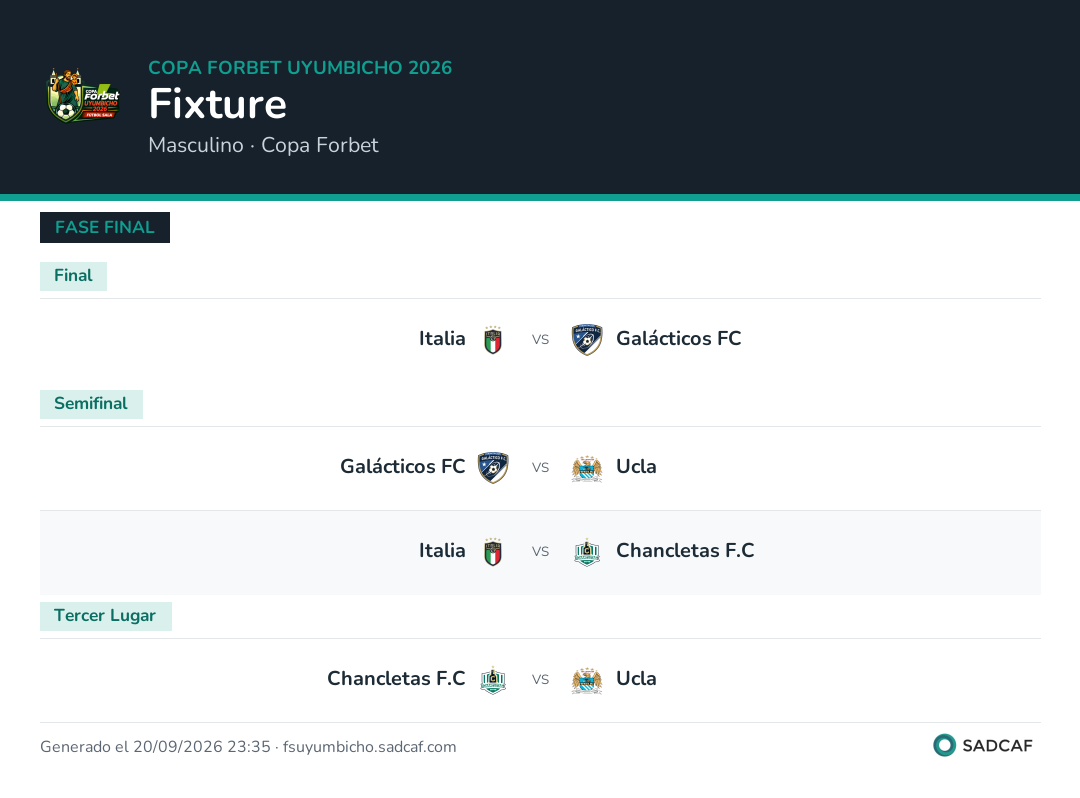Click the Copa Forbet tournament logo
The image size is (1080, 798).
click(84, 96)
